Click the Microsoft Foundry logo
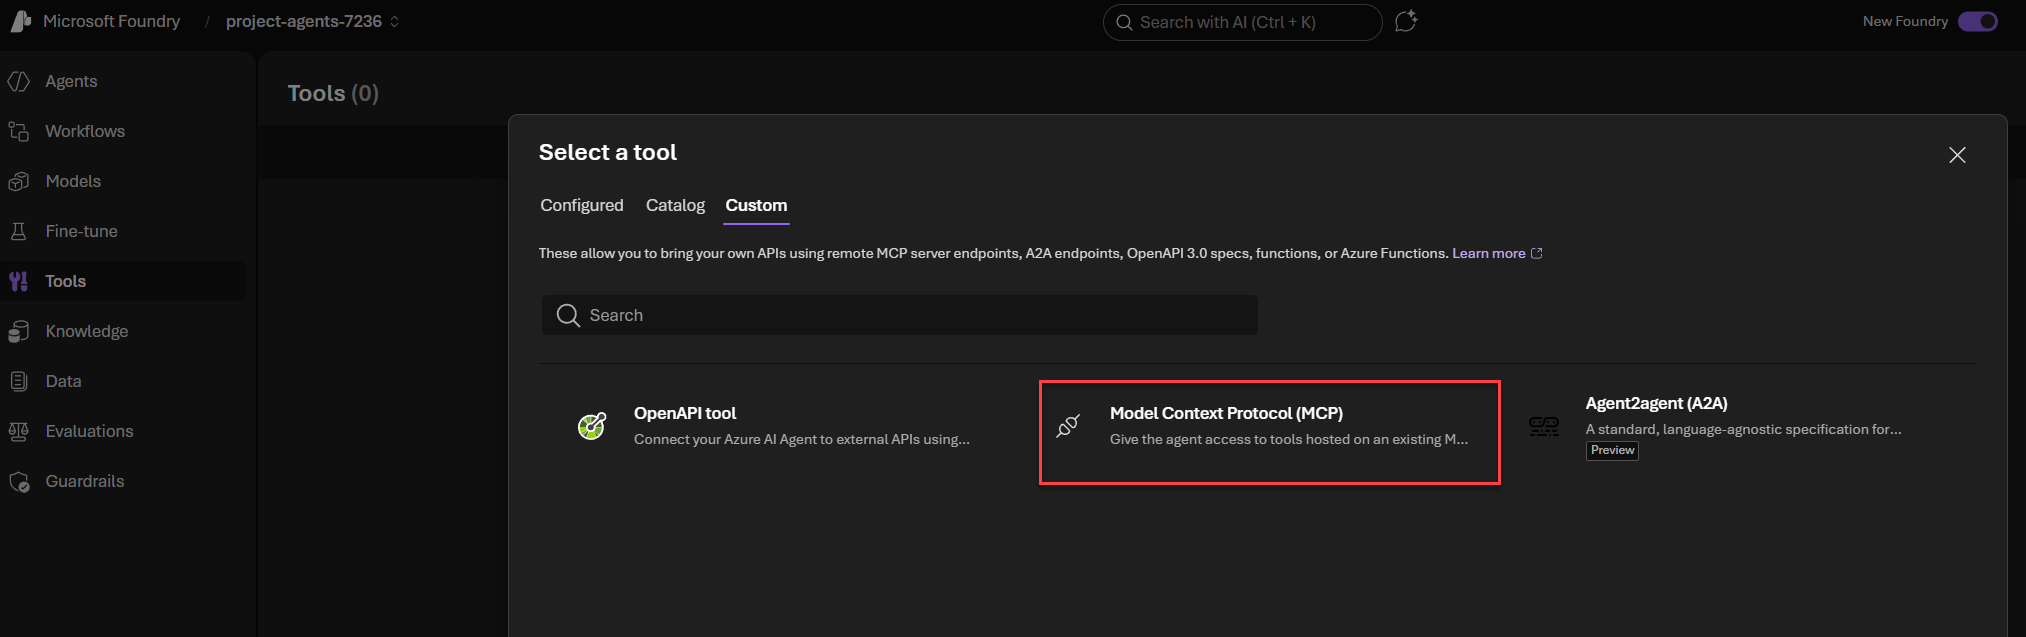 point(21,21)
